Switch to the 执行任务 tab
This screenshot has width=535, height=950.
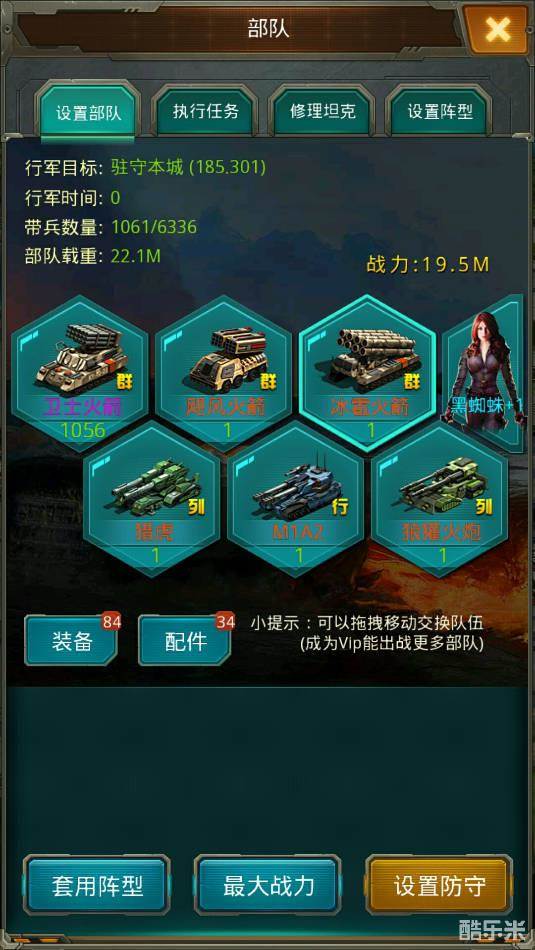205,111
